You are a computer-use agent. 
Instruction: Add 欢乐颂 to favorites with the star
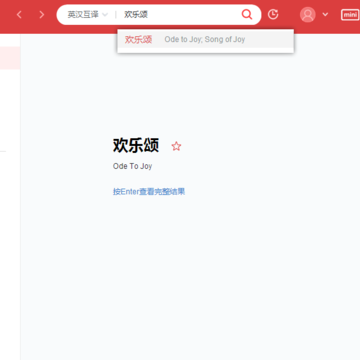(176, 146)
